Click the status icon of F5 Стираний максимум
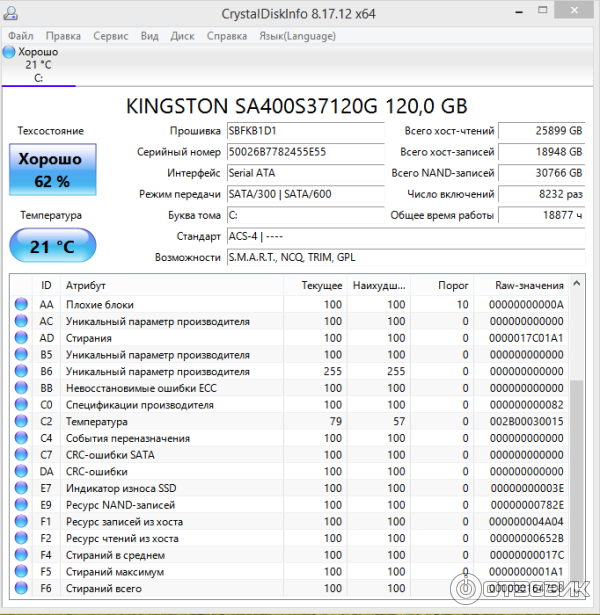The image size is (600, 615). (21, 571)
